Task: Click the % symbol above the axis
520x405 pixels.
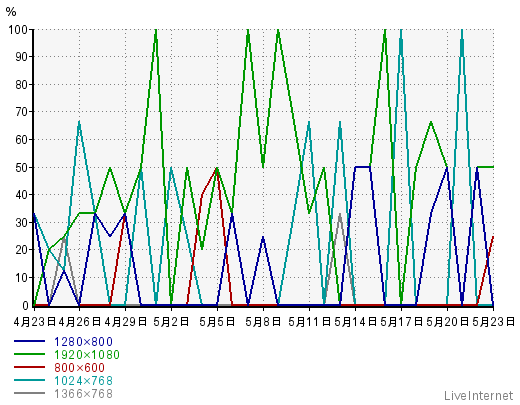Action: (11, 12)
